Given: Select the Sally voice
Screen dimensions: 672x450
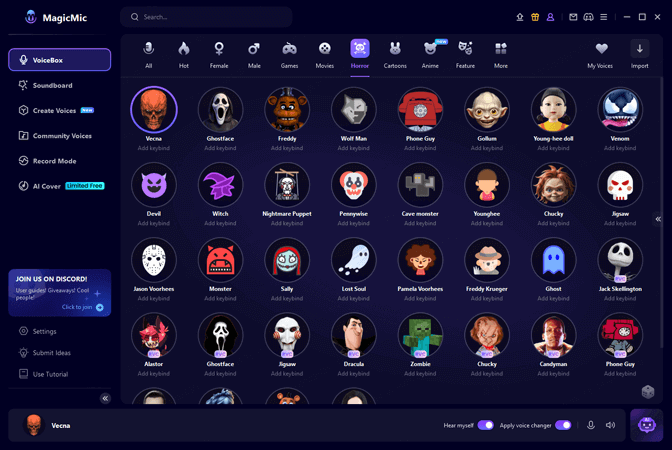Looking at the screenshot, I should pyautogui.click(x=287, y=260).
